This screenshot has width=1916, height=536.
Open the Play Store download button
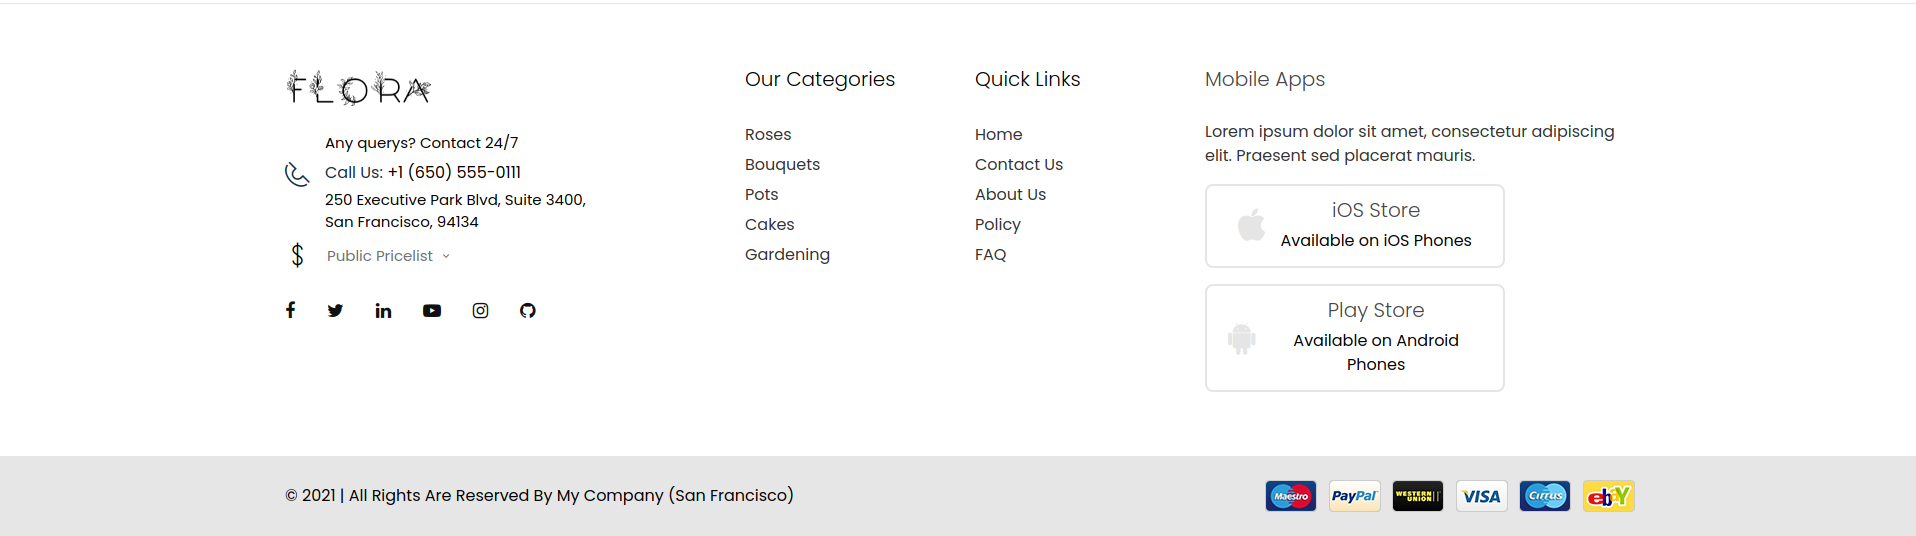tap(1354, 338)
